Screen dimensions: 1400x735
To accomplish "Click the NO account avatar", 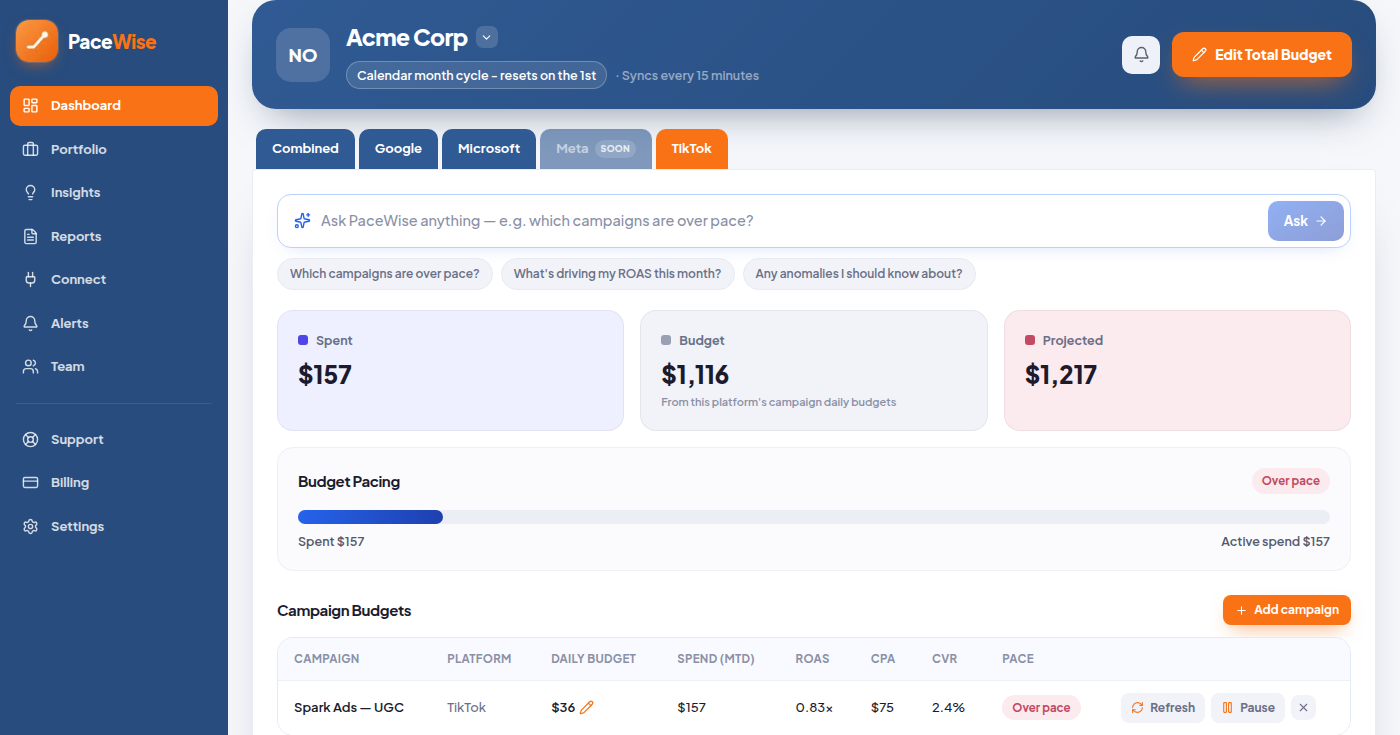I will (303, 55).
